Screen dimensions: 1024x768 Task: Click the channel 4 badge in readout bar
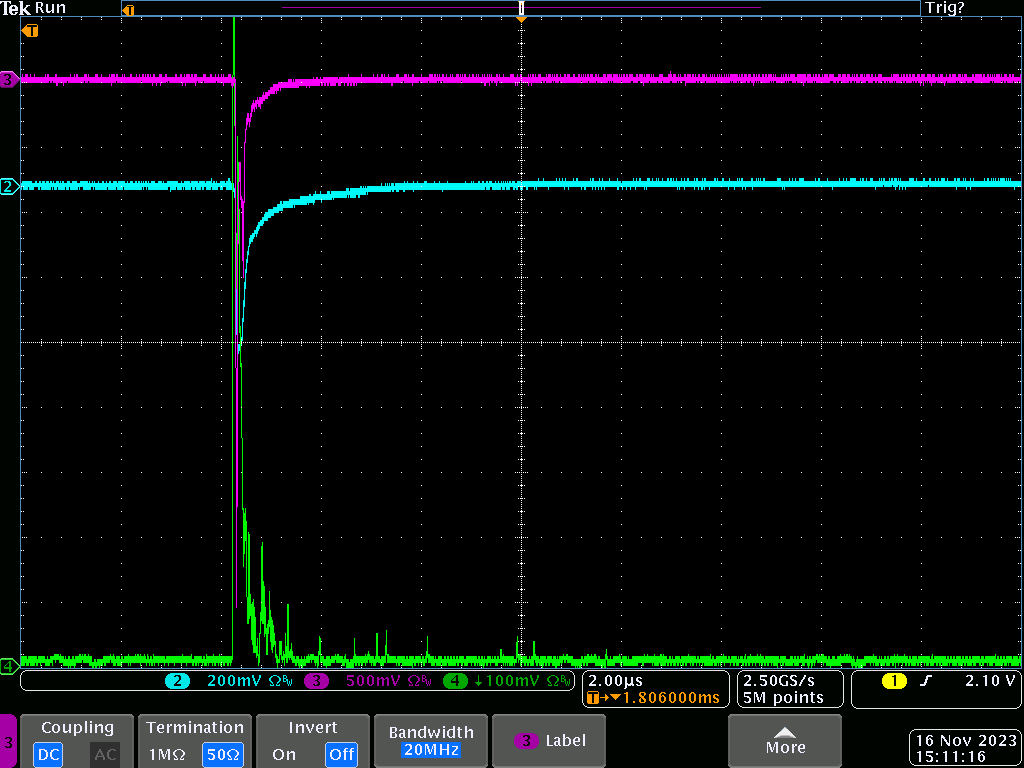coord(455,681)
